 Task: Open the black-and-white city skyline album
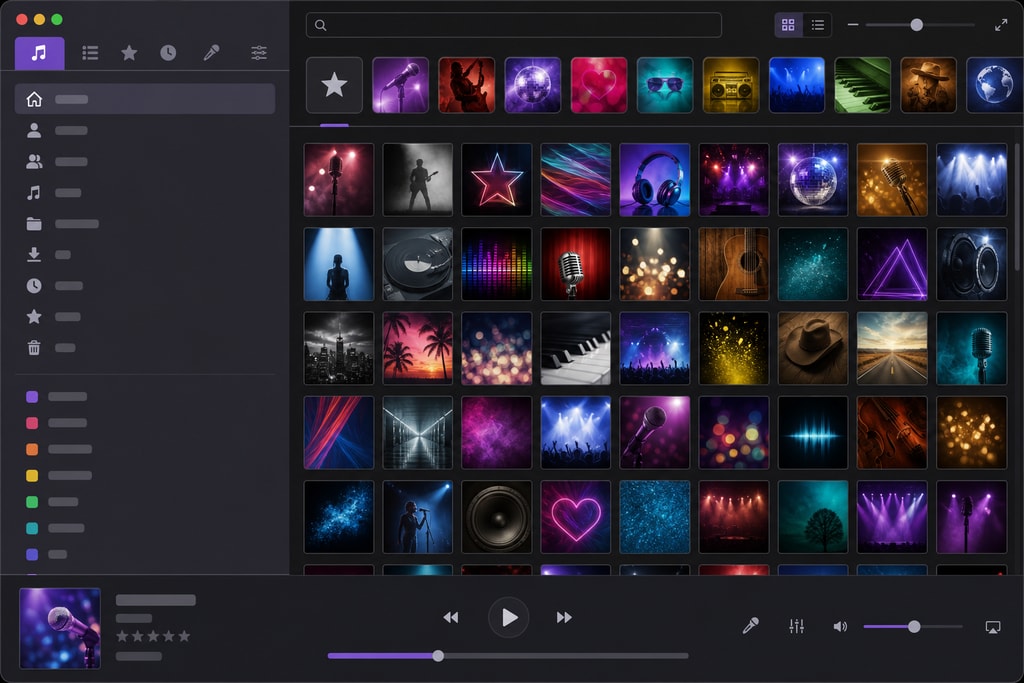pyautogui.click(x=338, y=348)
